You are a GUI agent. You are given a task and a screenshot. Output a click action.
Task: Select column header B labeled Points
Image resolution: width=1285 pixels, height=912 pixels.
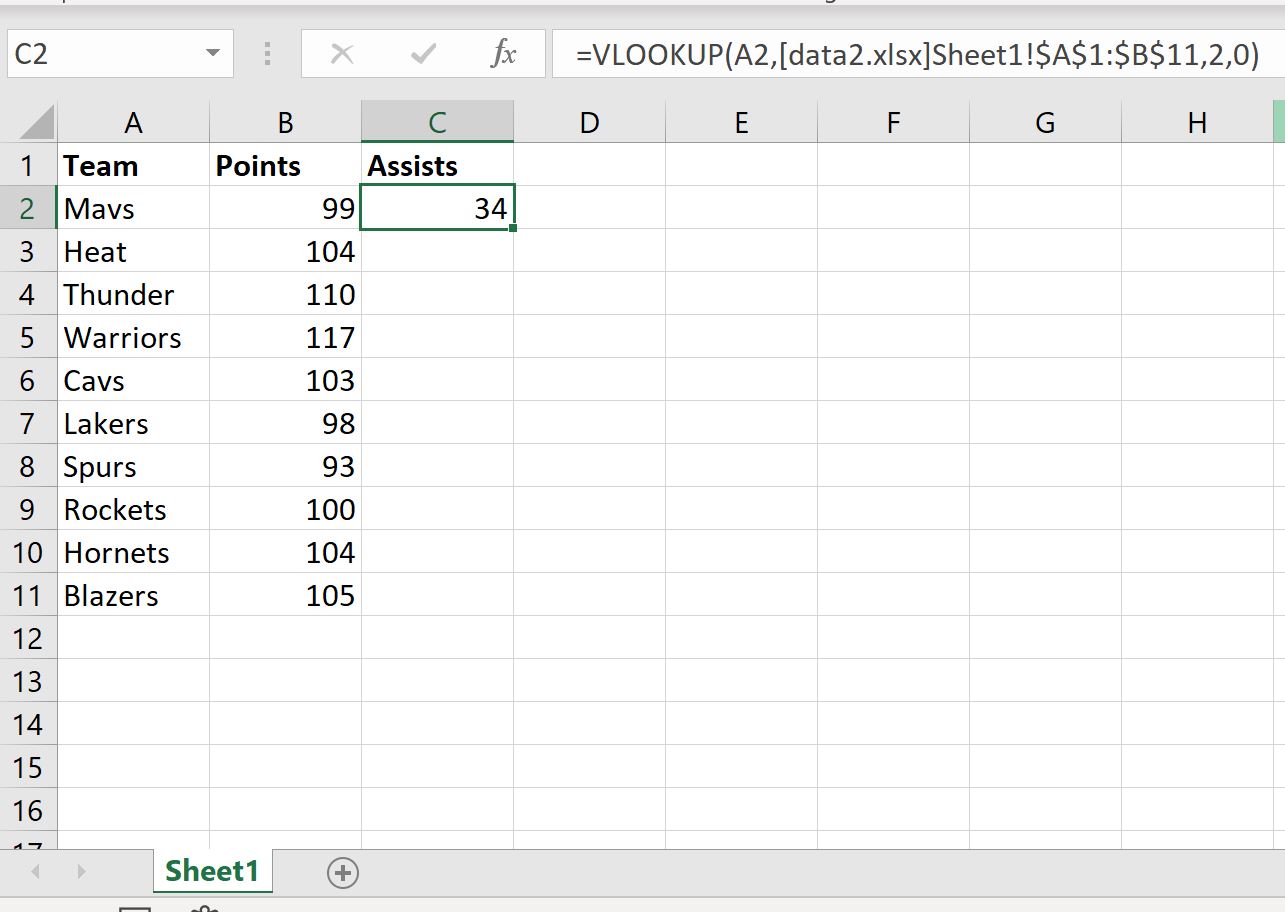tap(285, 121)
